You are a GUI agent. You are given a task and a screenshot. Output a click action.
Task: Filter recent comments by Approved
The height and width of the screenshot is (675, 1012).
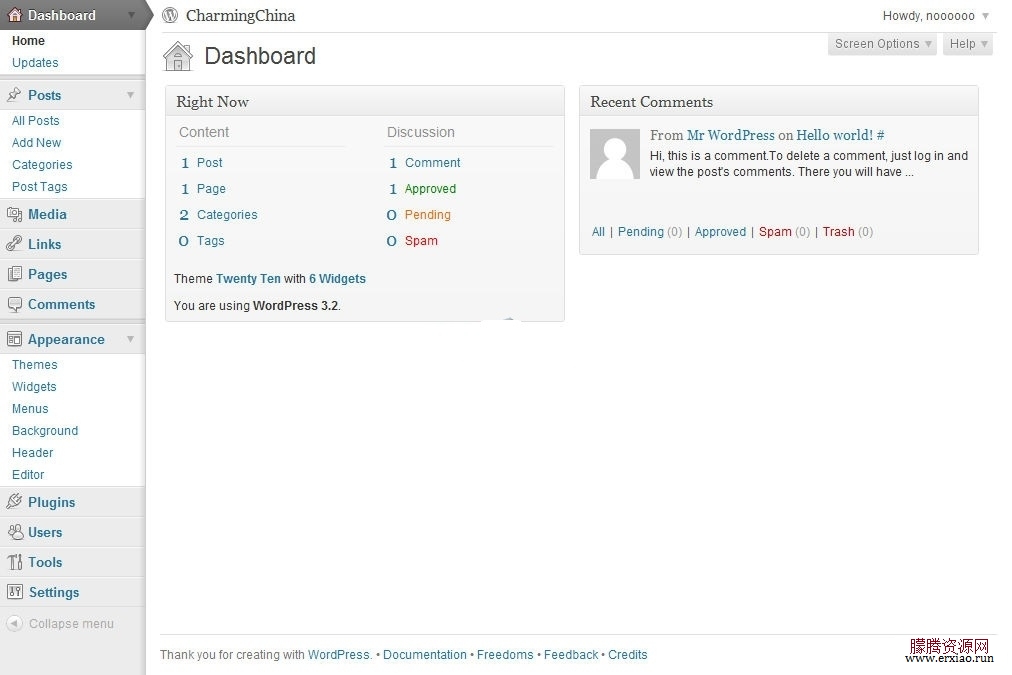point(720,232)
